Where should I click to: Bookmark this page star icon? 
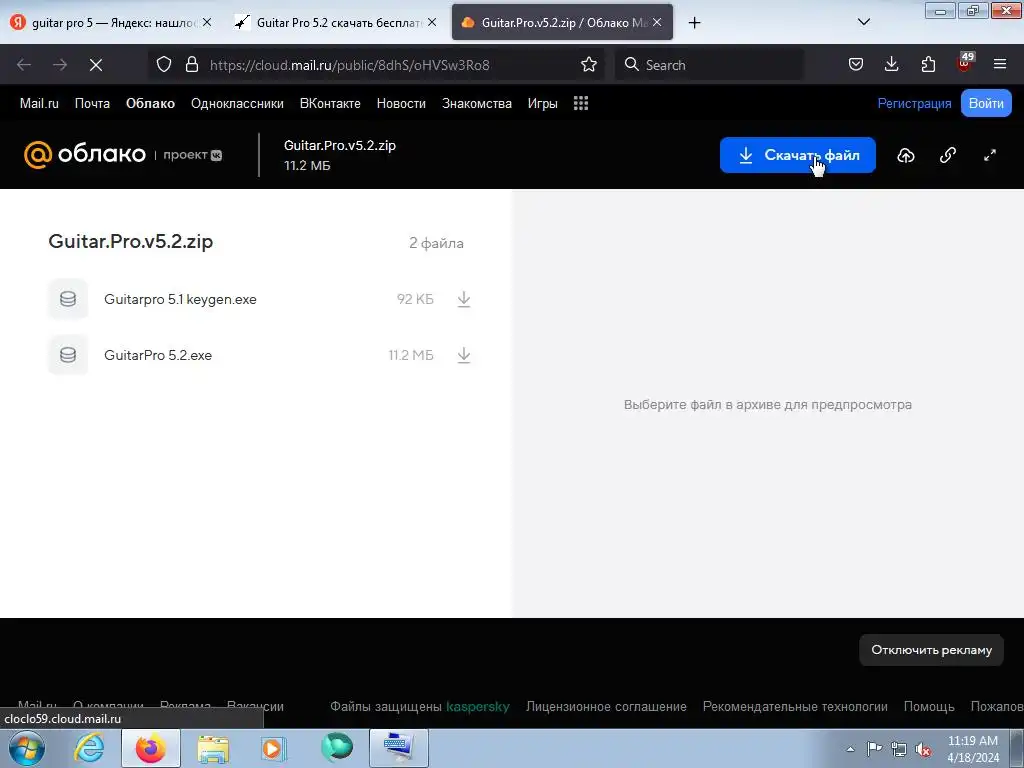[588, 64]
